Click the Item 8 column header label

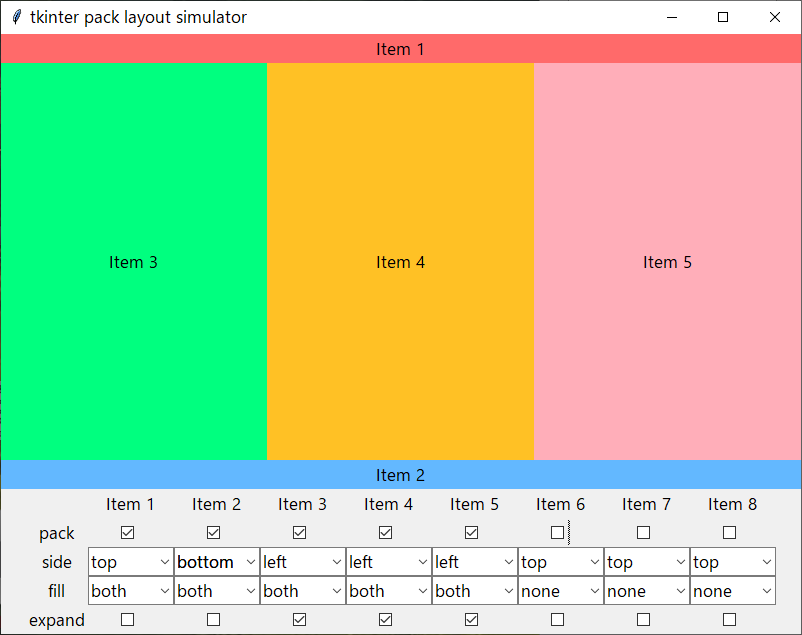pyautogui.click(x=732, y=504)
